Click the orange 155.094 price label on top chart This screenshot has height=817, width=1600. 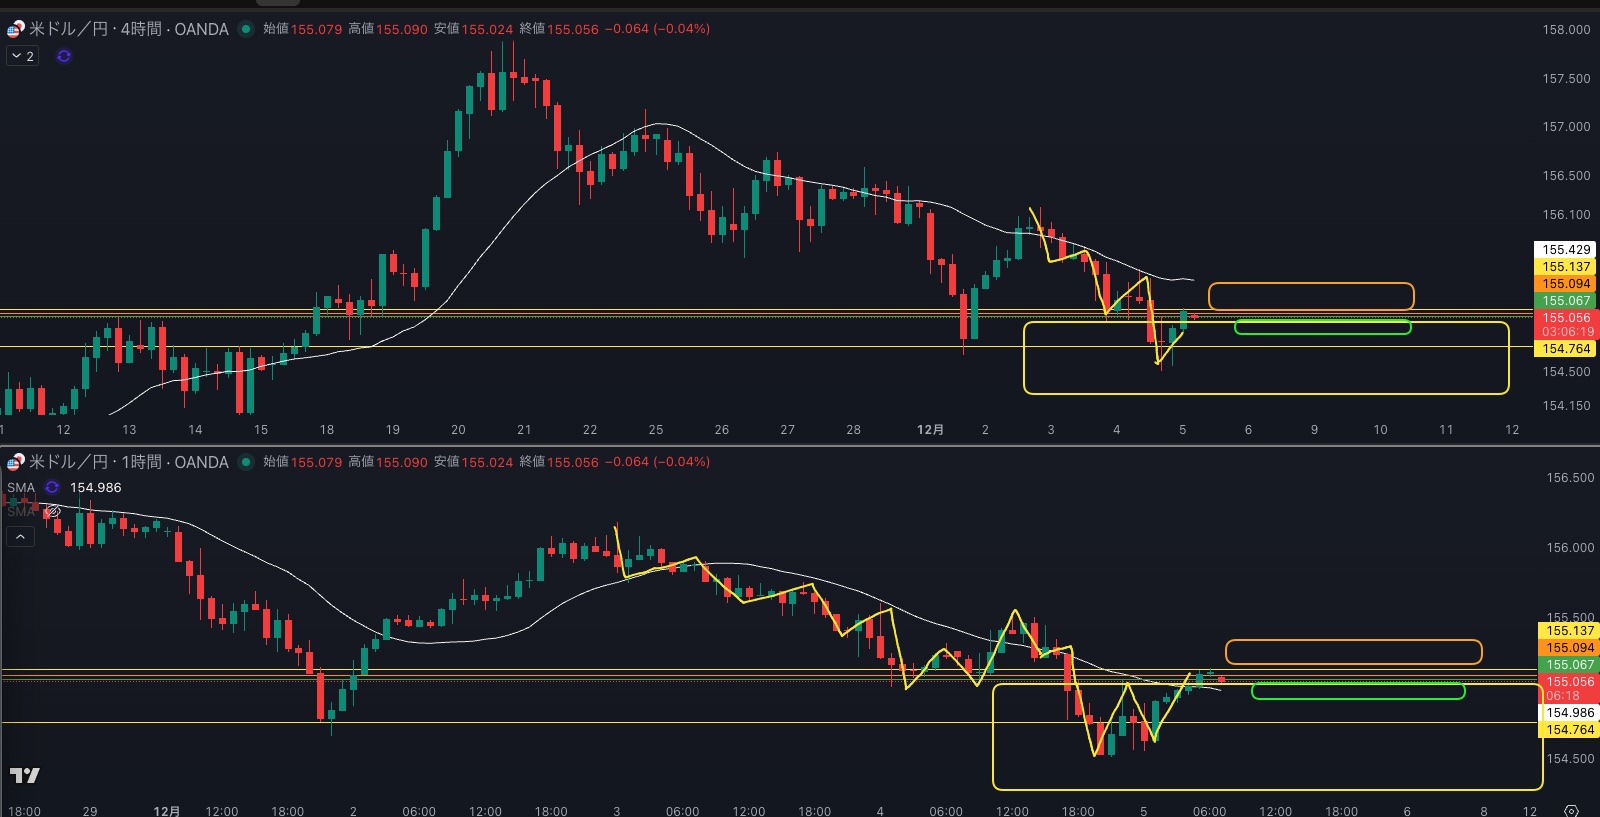(x=1565, y=284)
